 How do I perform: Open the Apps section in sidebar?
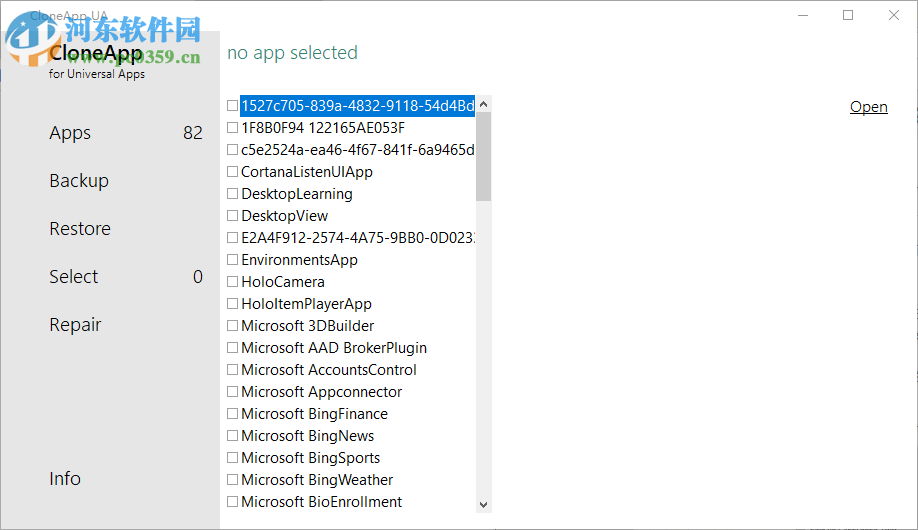pyautogui.click(x=70, y=133)
